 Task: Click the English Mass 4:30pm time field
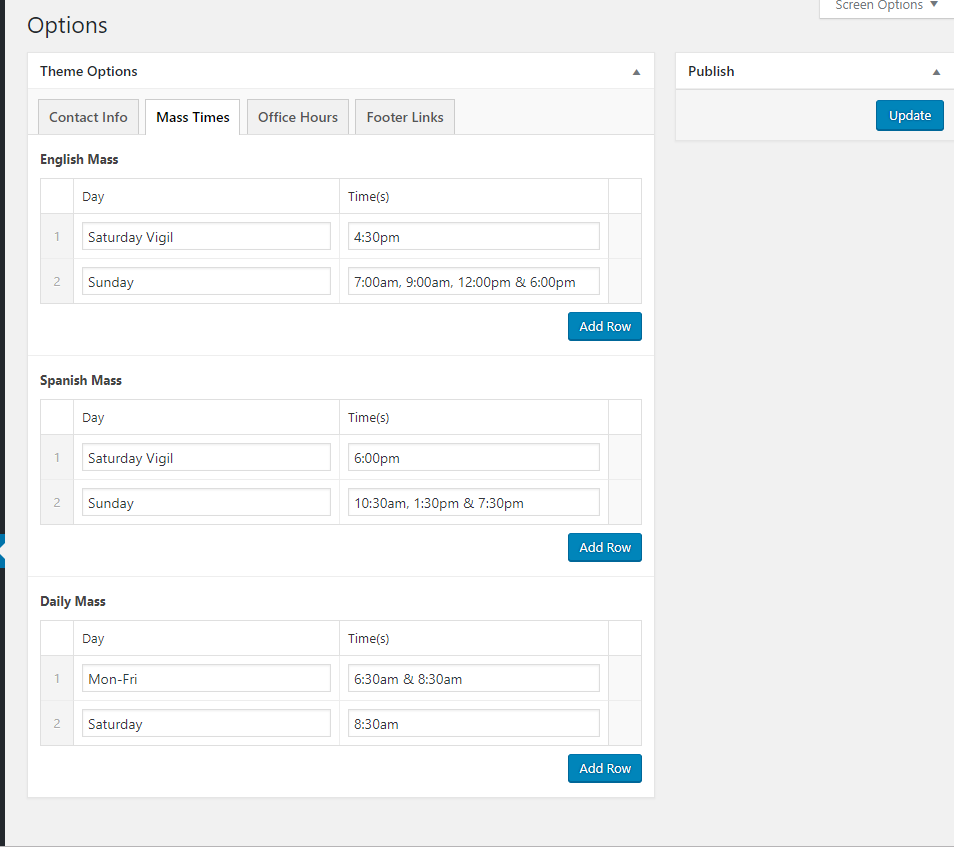coord(473,237)
